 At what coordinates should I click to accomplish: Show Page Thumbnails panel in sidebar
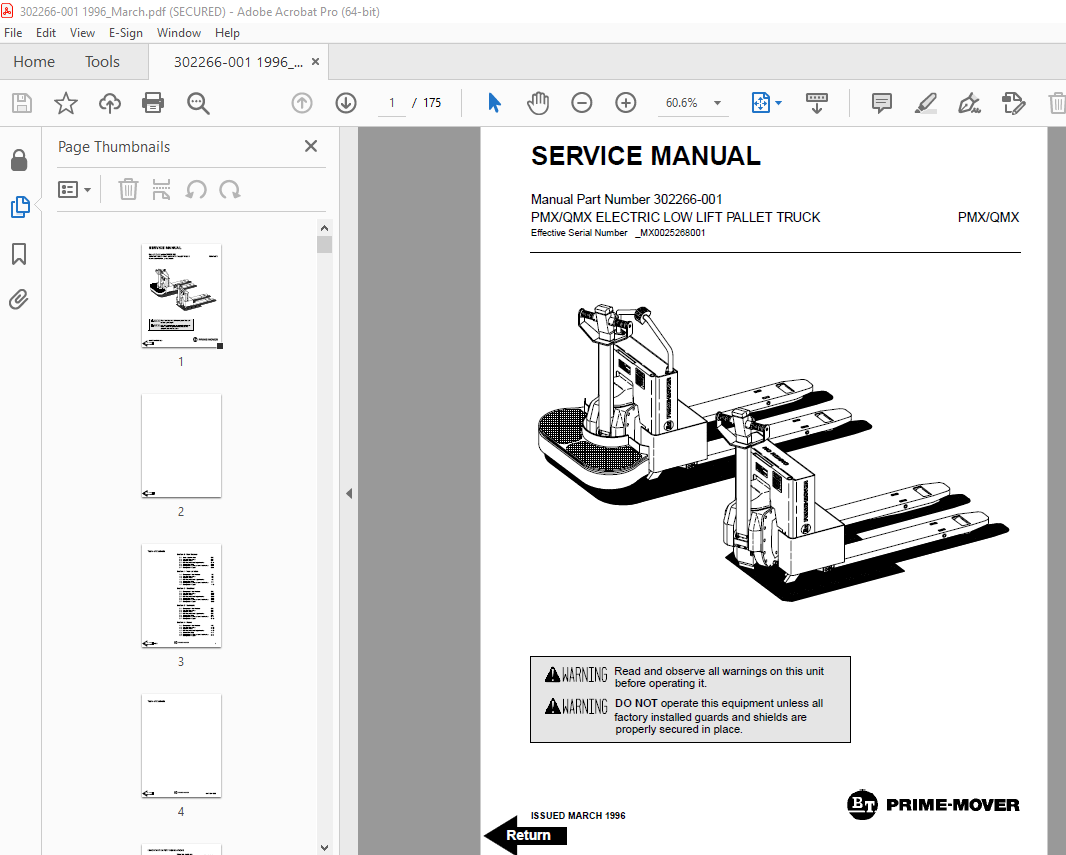(20, 207)
